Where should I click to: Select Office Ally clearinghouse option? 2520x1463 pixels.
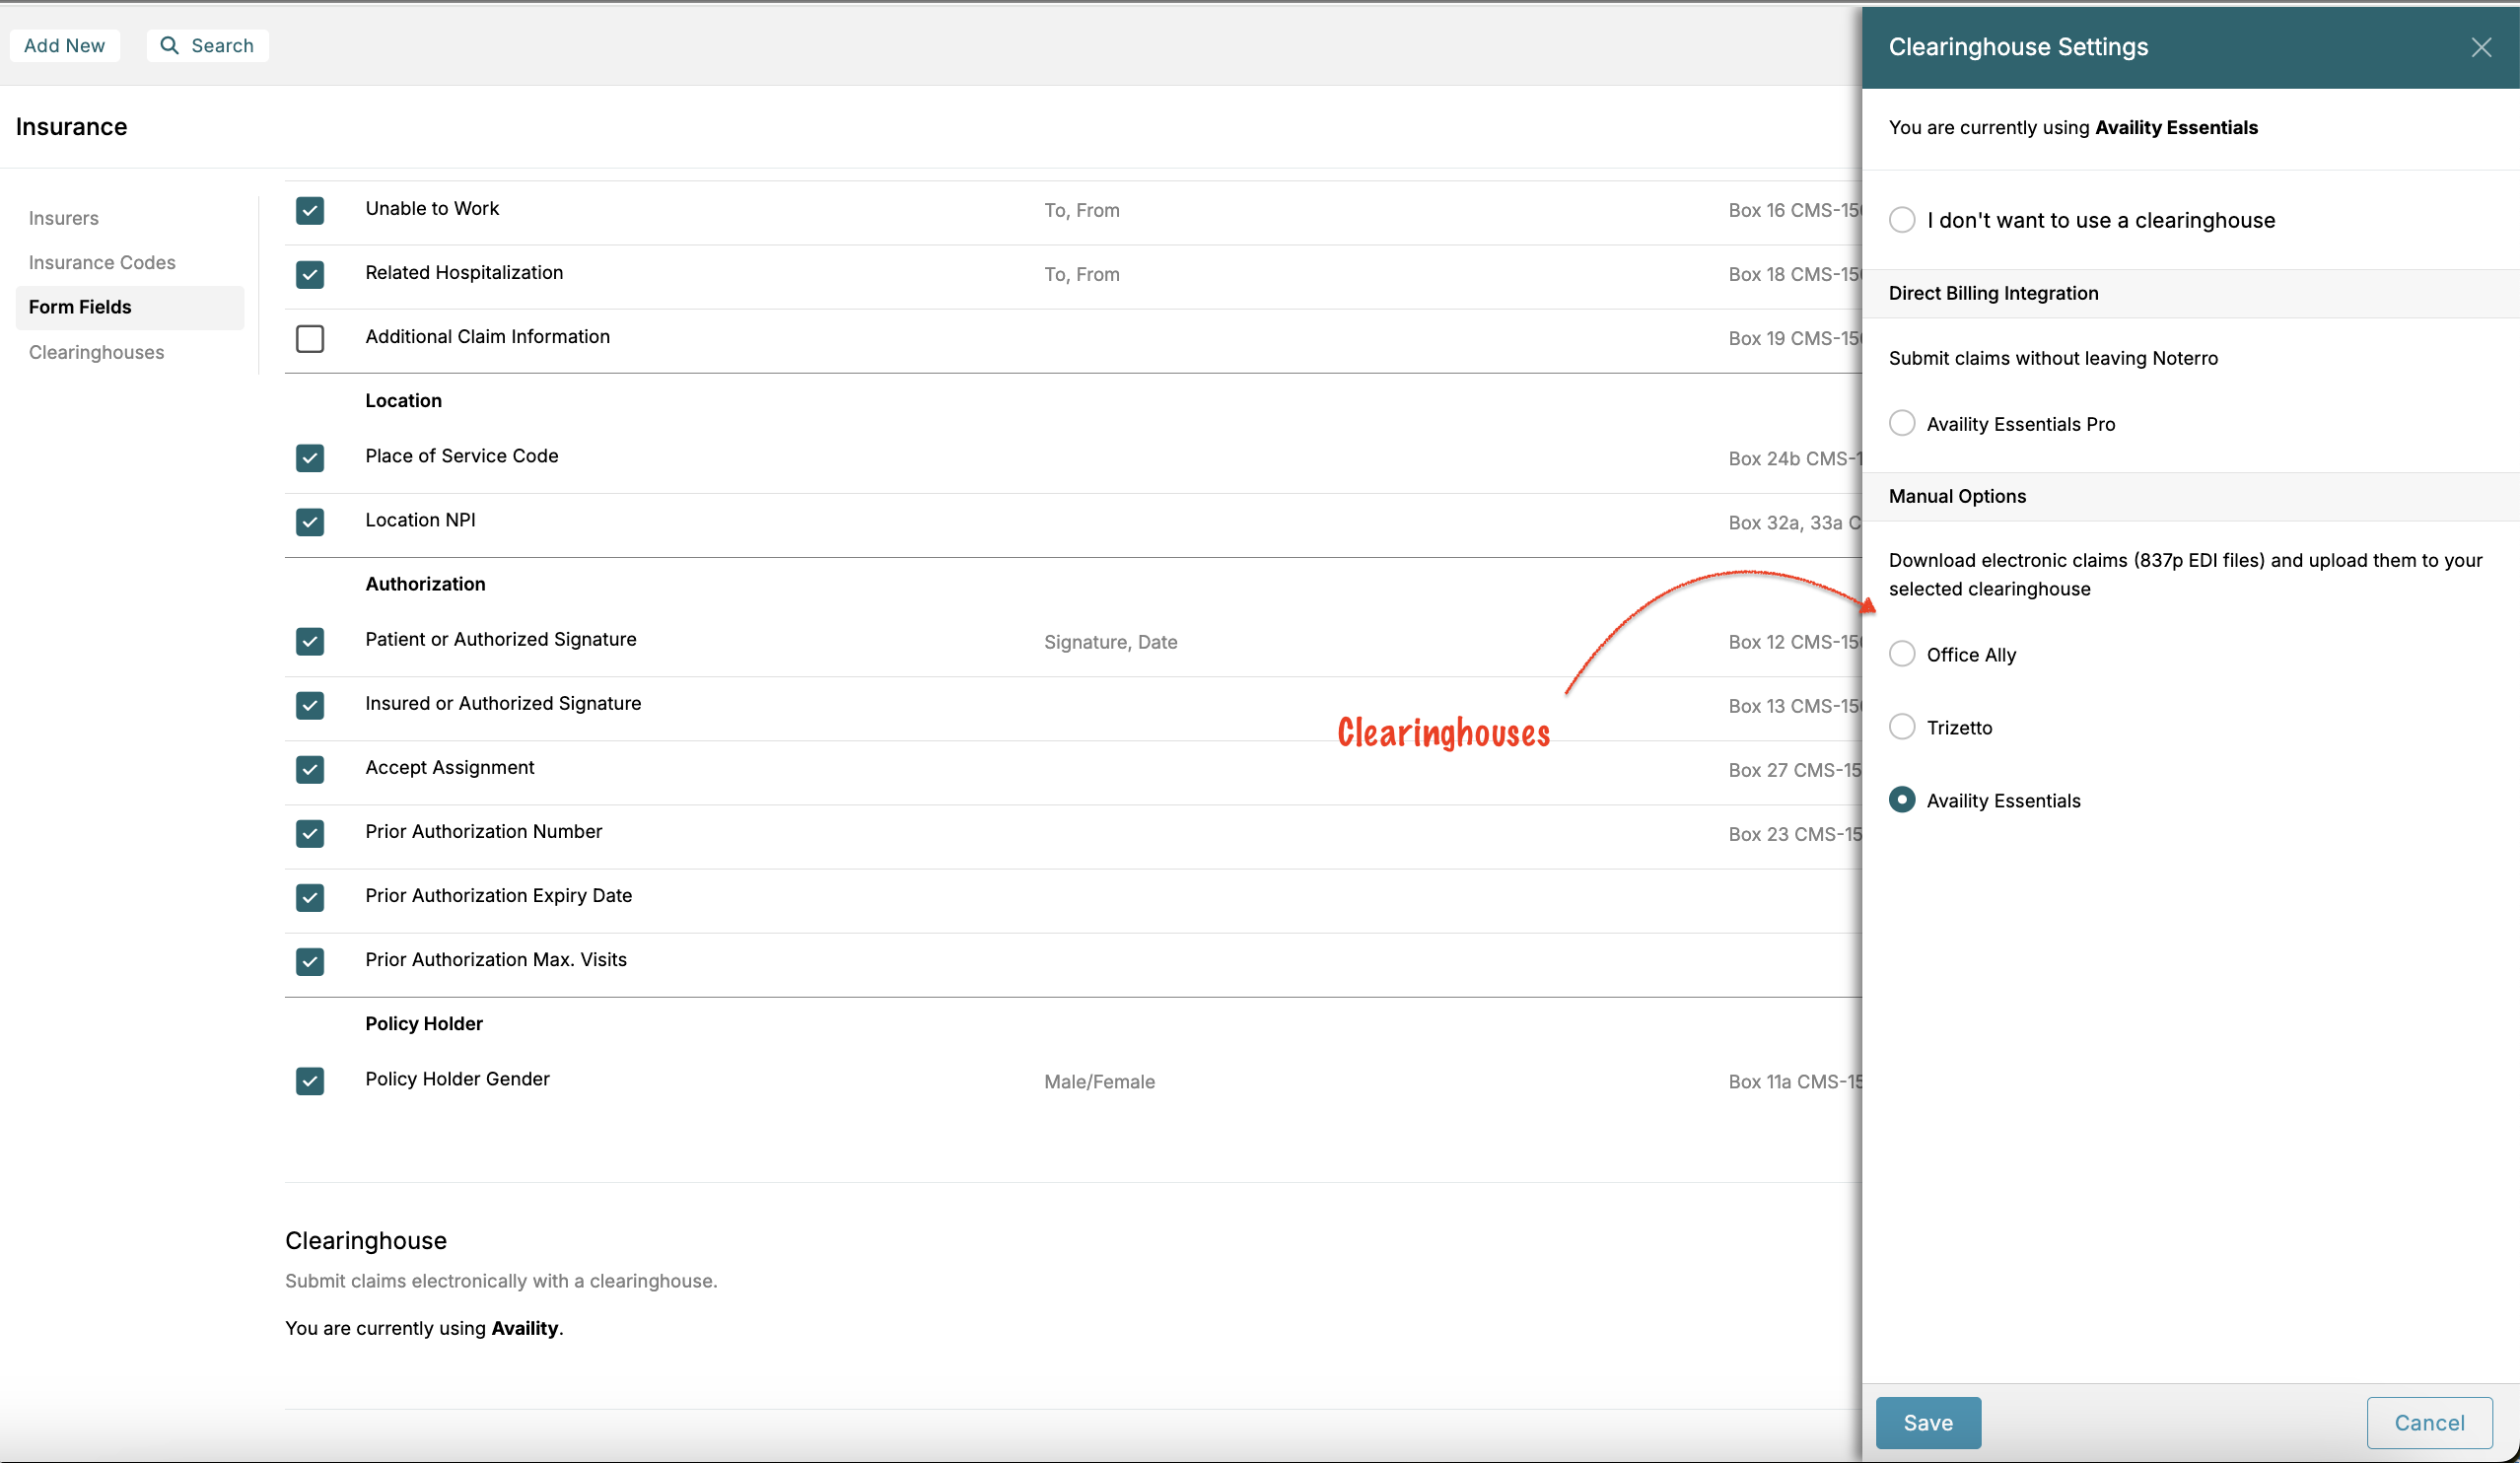pos(1902,654)
